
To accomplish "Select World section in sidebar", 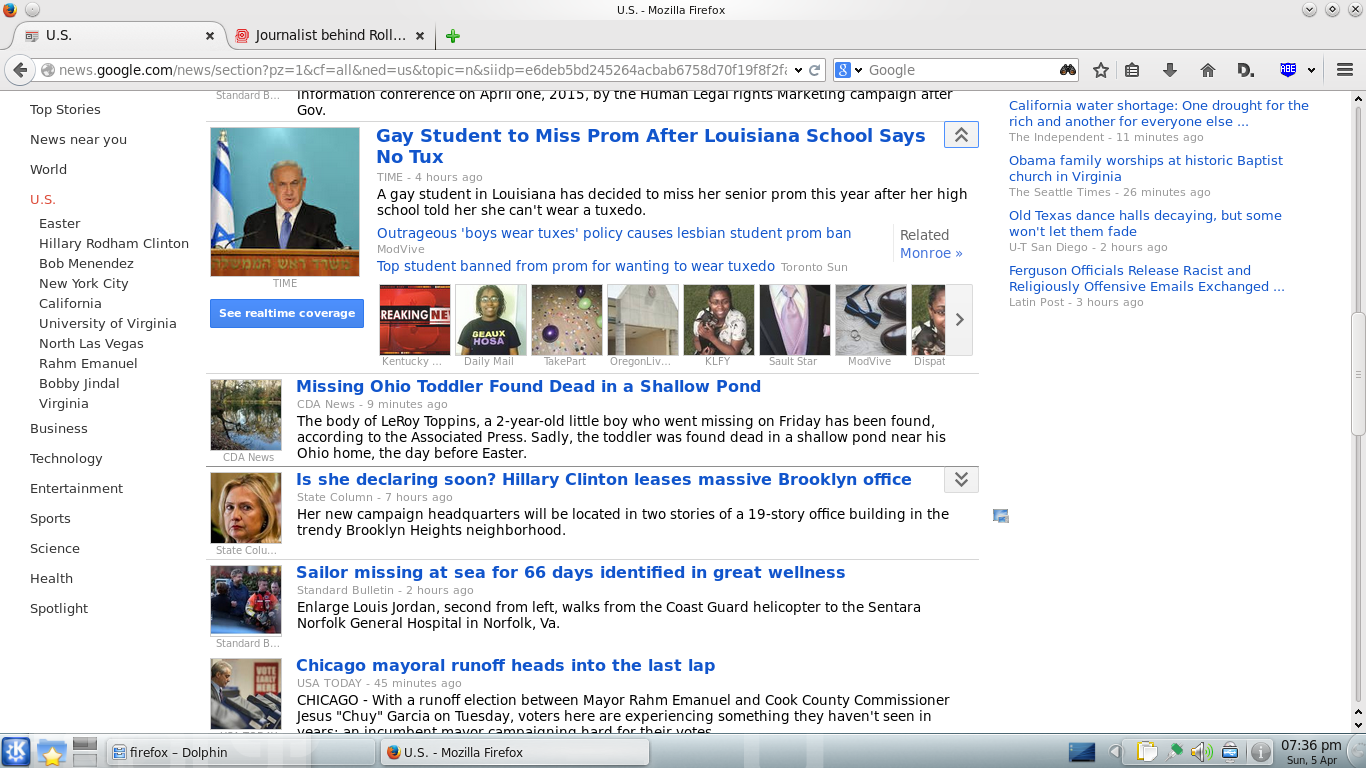I will 48,169.
